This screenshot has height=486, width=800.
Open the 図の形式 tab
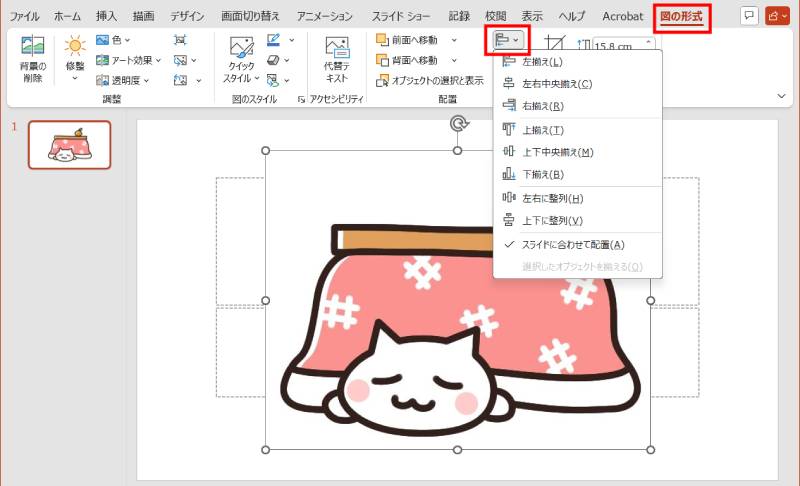(x=682, y=16)
